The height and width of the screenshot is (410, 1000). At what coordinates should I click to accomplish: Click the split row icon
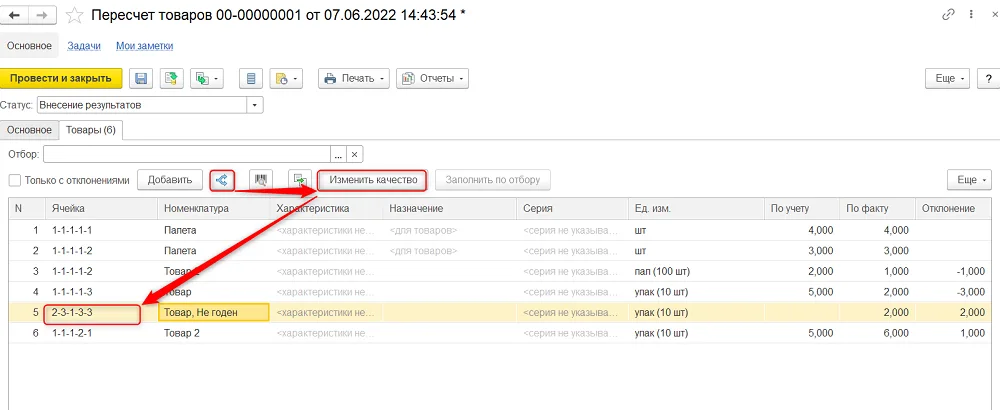222,180
